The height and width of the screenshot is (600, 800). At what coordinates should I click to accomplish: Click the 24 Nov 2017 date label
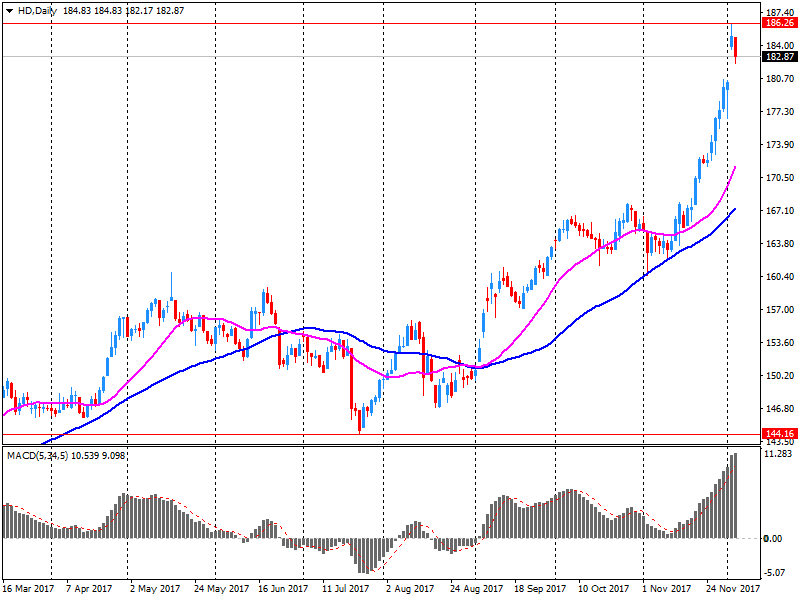724,589
